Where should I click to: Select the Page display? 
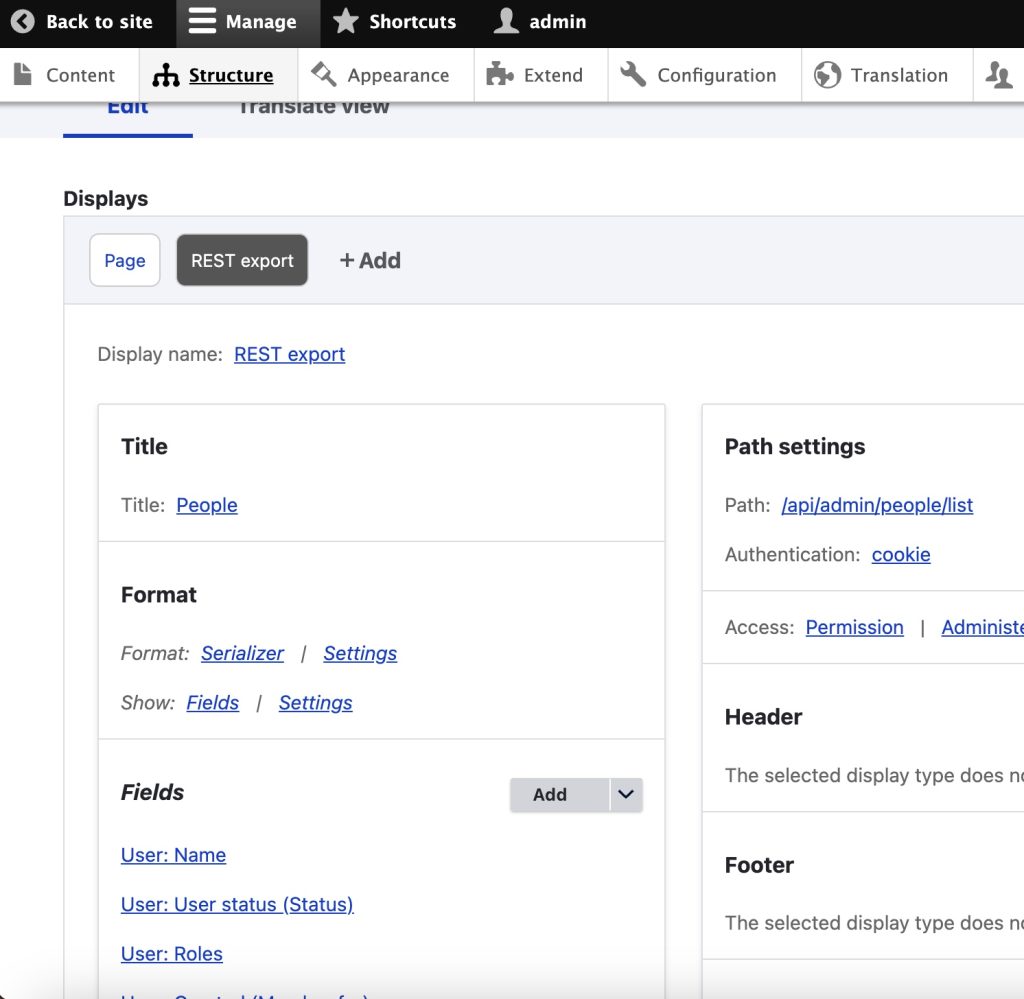(125, 260)
